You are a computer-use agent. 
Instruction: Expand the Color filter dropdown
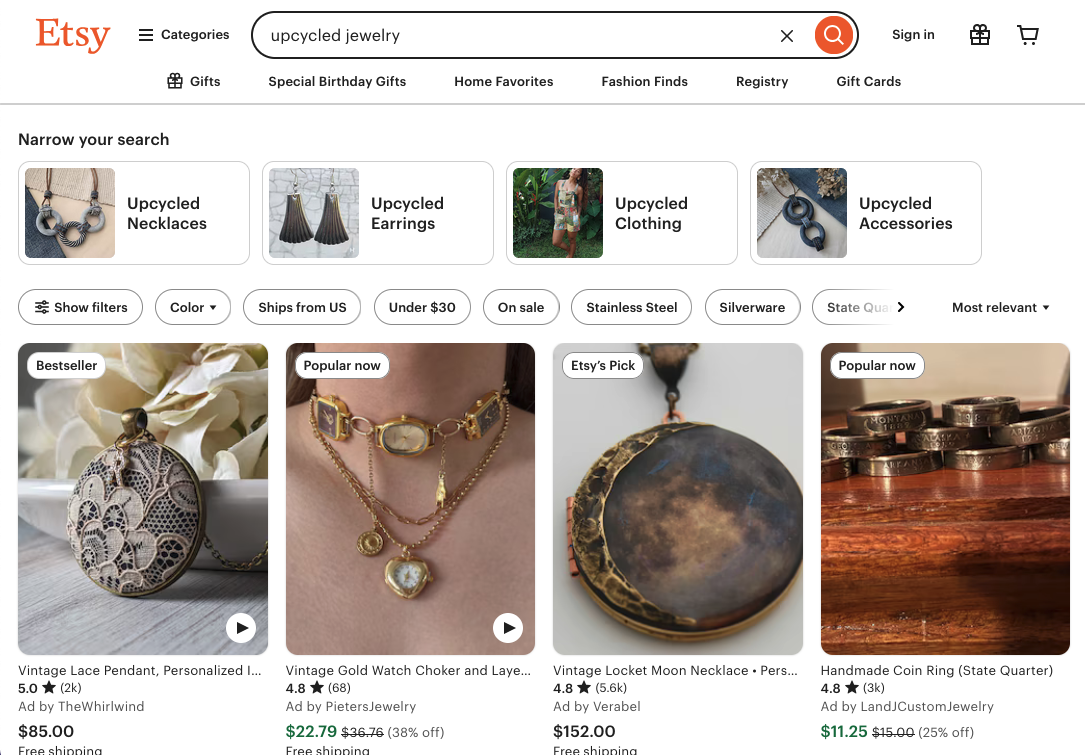(193, 307)
